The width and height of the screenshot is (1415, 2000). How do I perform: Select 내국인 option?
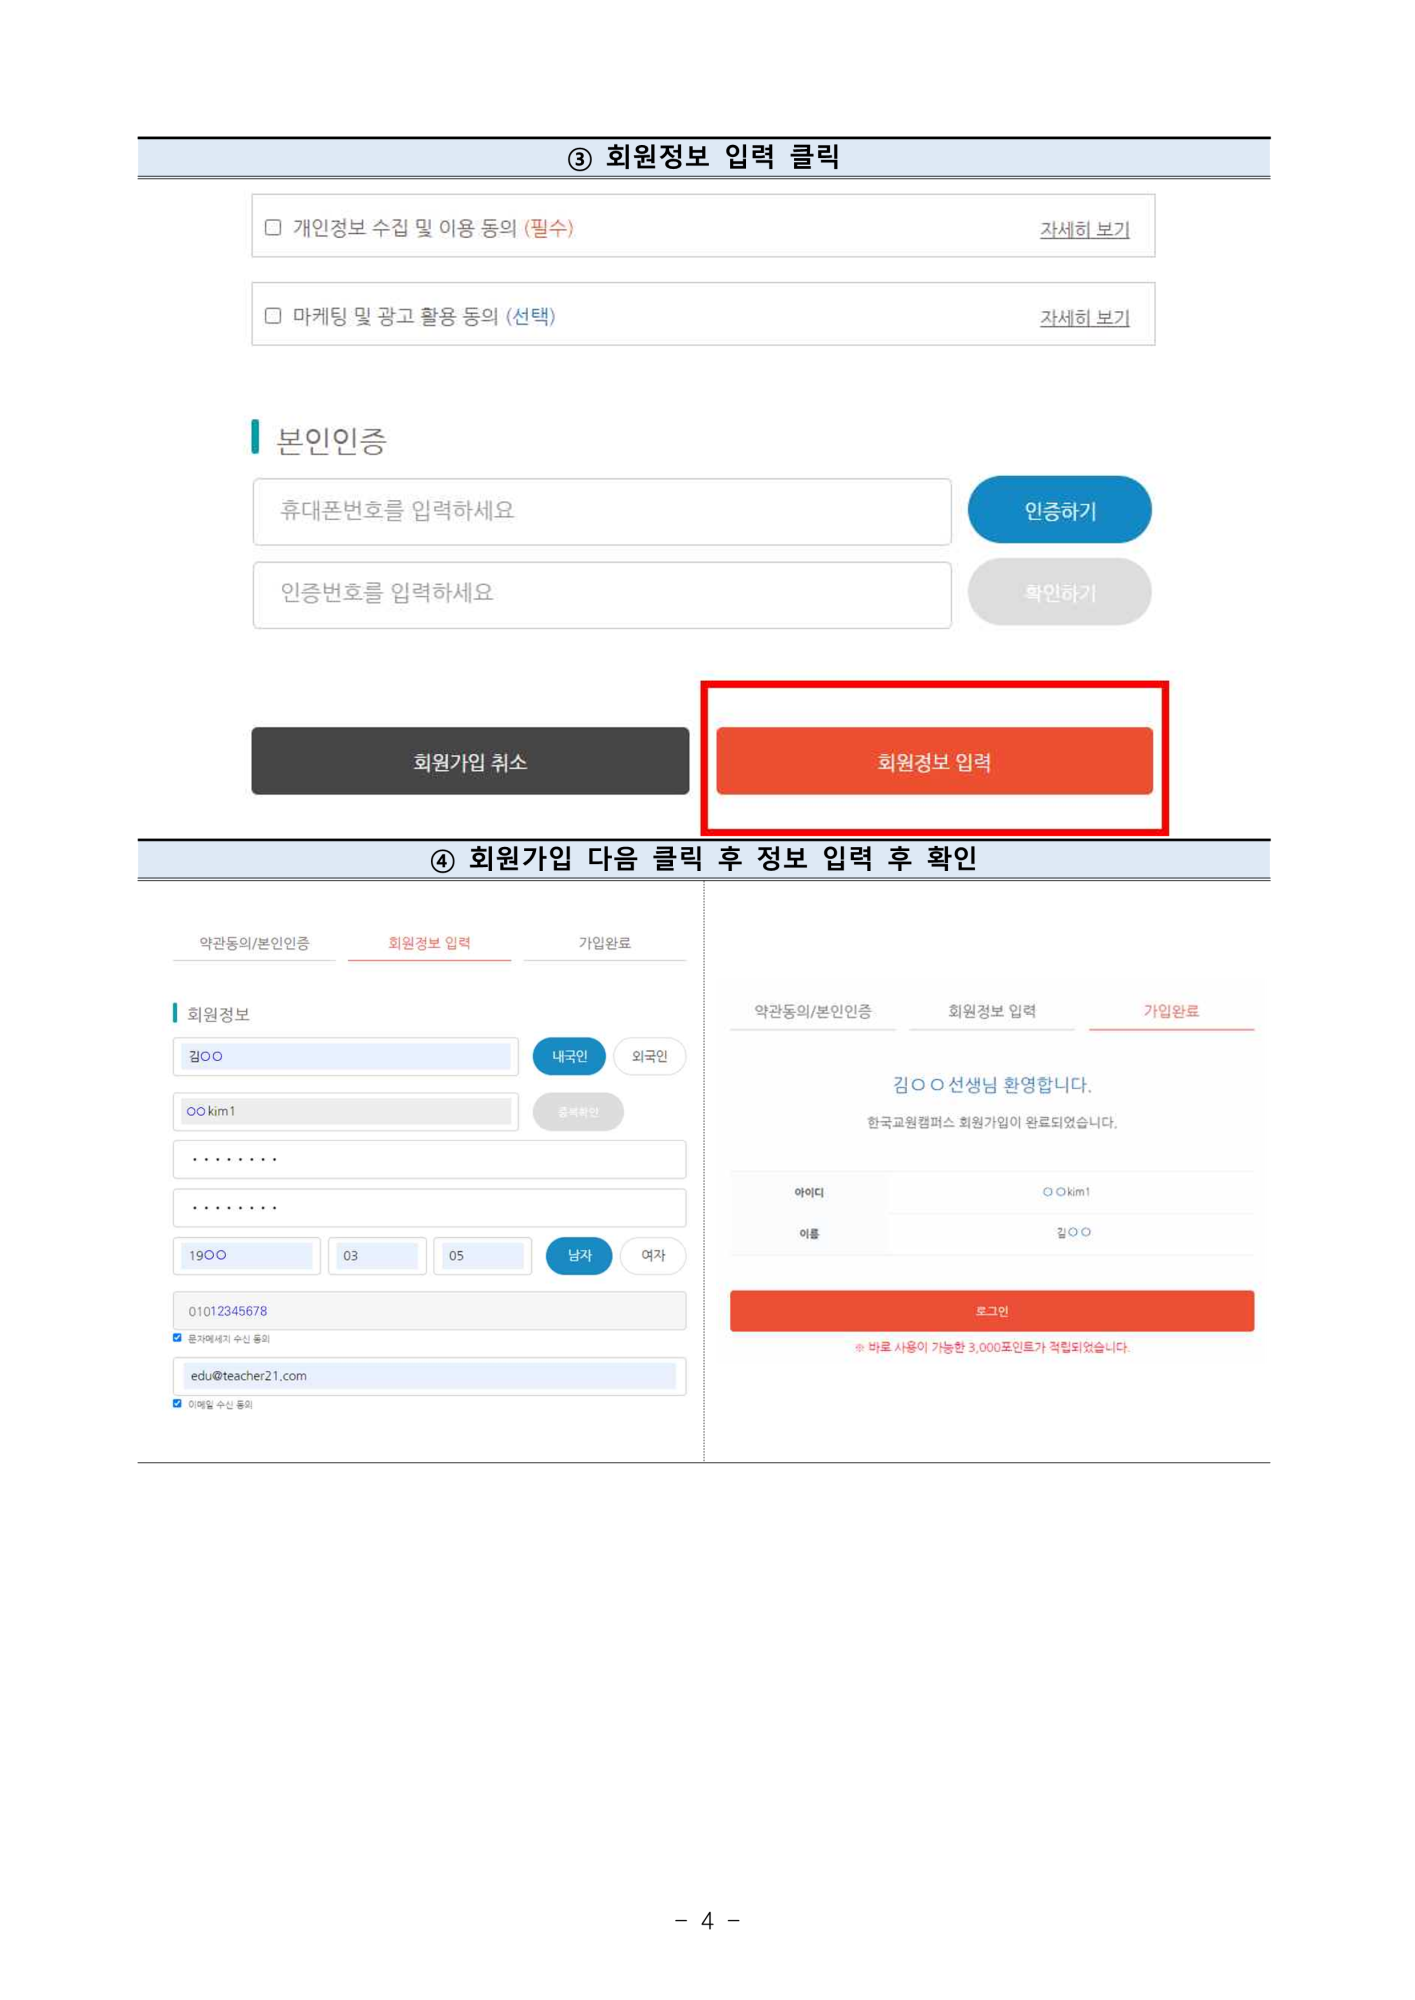pyautogui.click(x=569, y=1057)
